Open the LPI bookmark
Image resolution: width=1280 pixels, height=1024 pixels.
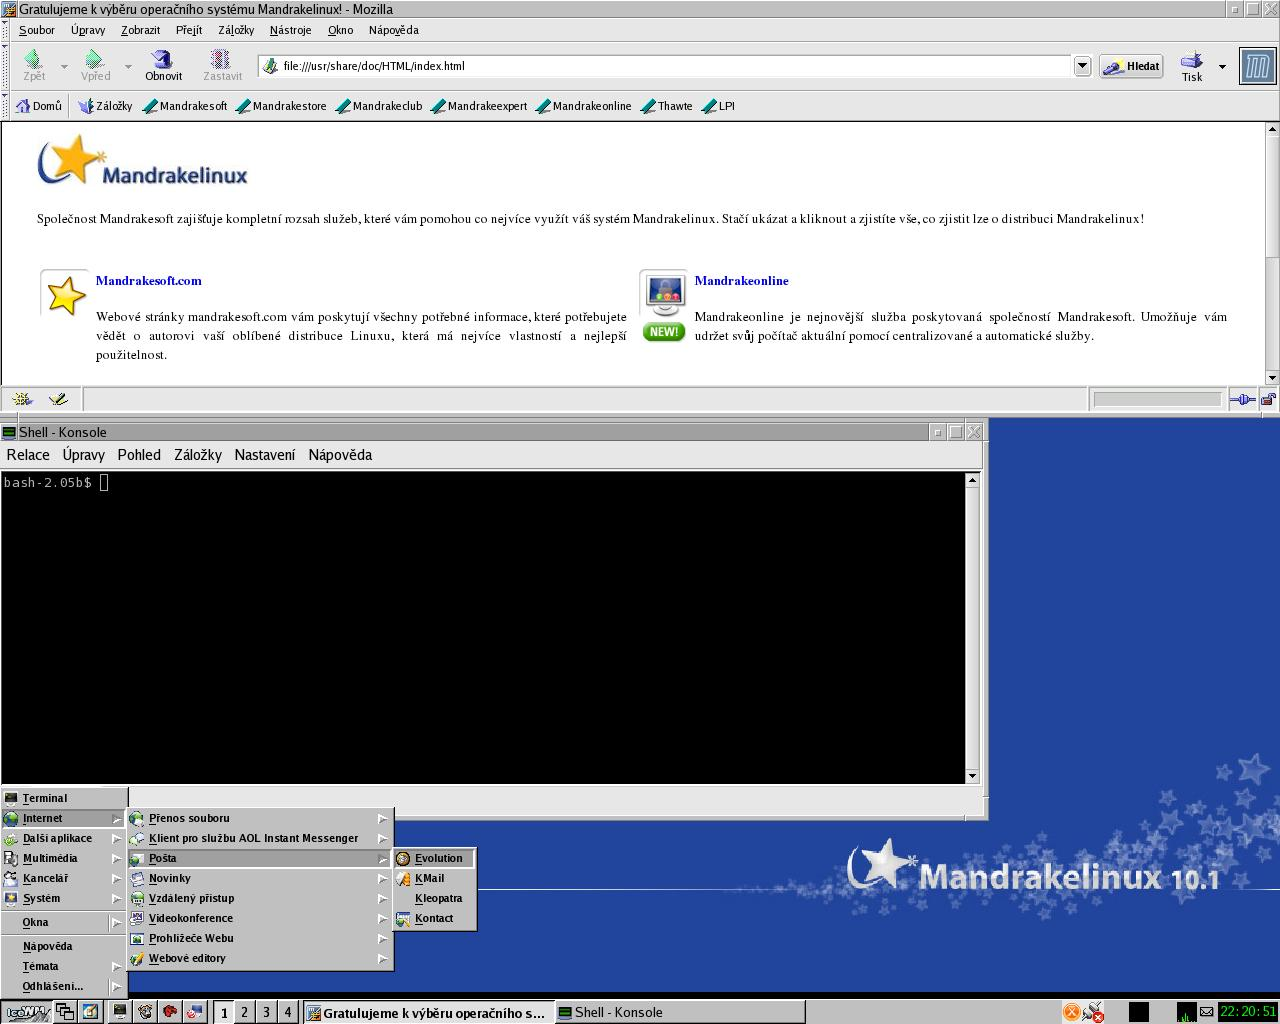tap(719, 106)
